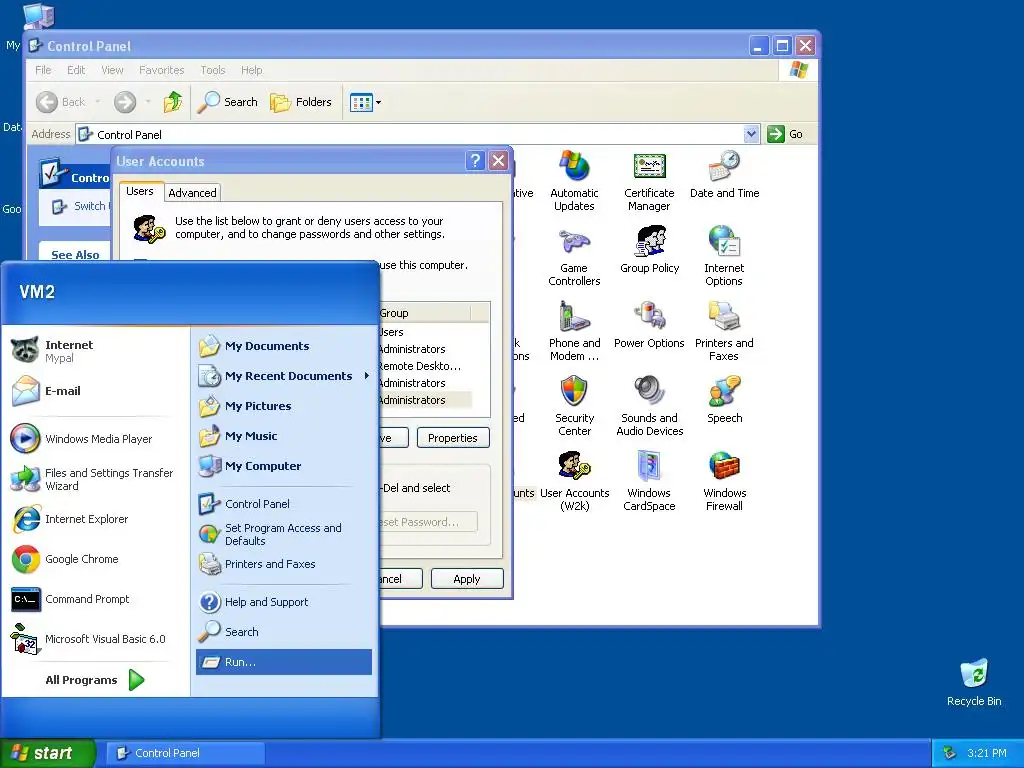Expand My Recent Documents submenu
Screen dimensions: 1024x768
pos(284,376)
